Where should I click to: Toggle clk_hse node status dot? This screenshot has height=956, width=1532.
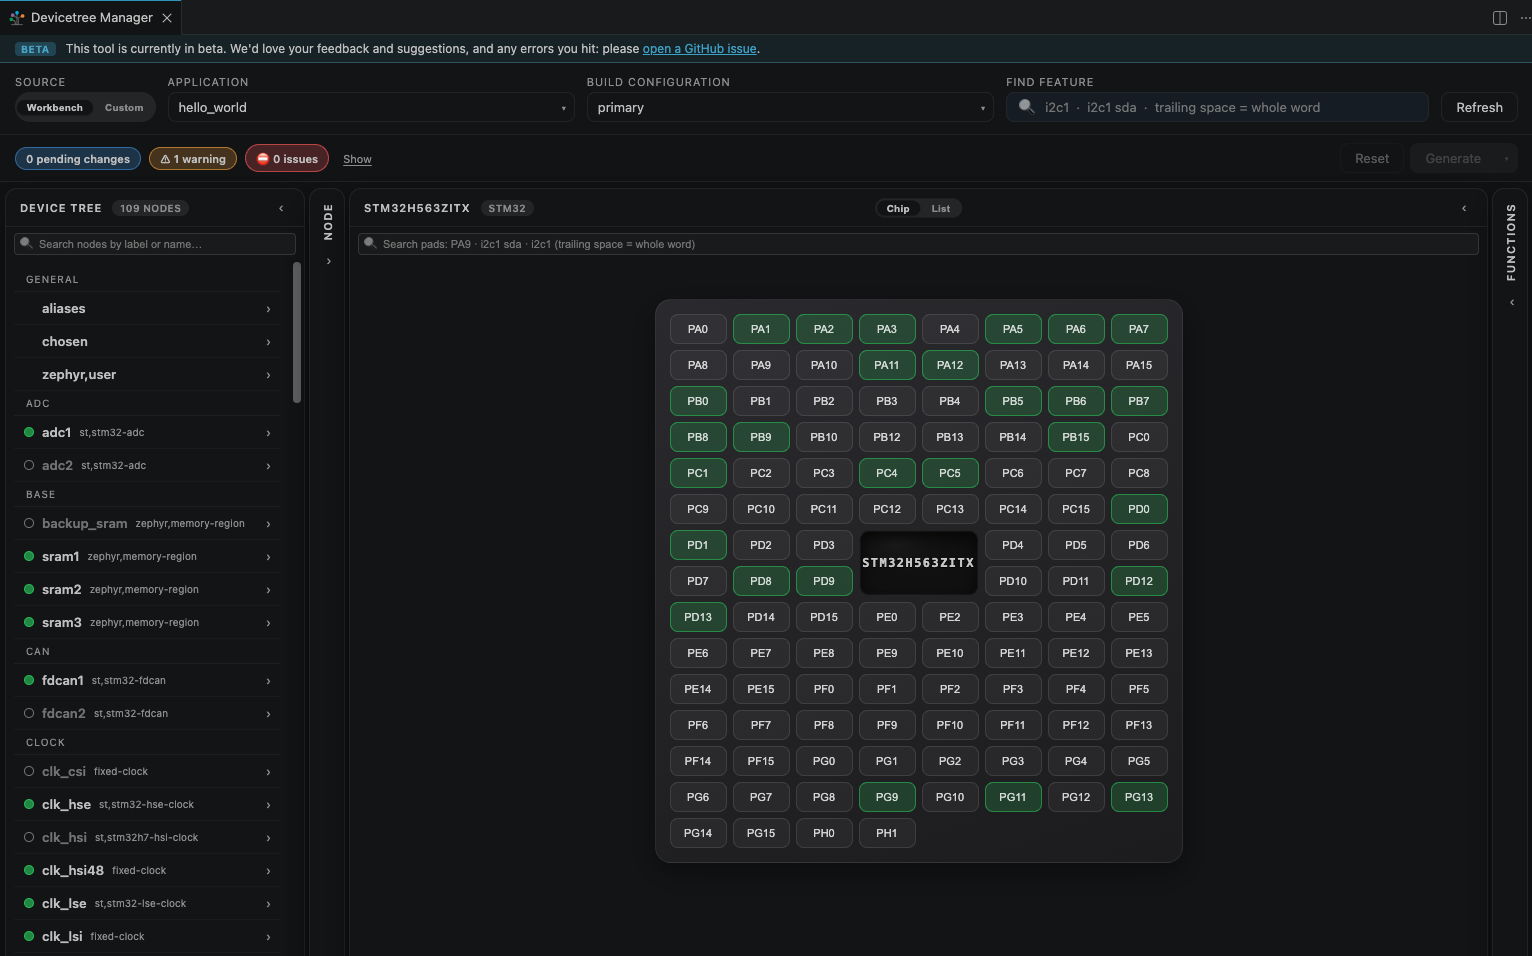(x=29, y=804)
